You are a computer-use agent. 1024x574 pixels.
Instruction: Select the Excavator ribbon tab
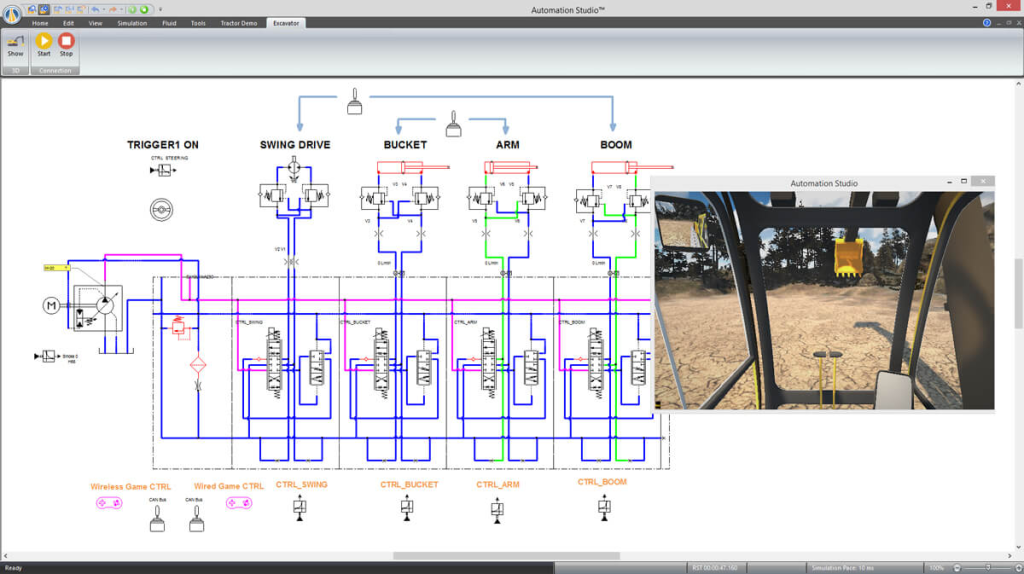(x=286, y=23)
